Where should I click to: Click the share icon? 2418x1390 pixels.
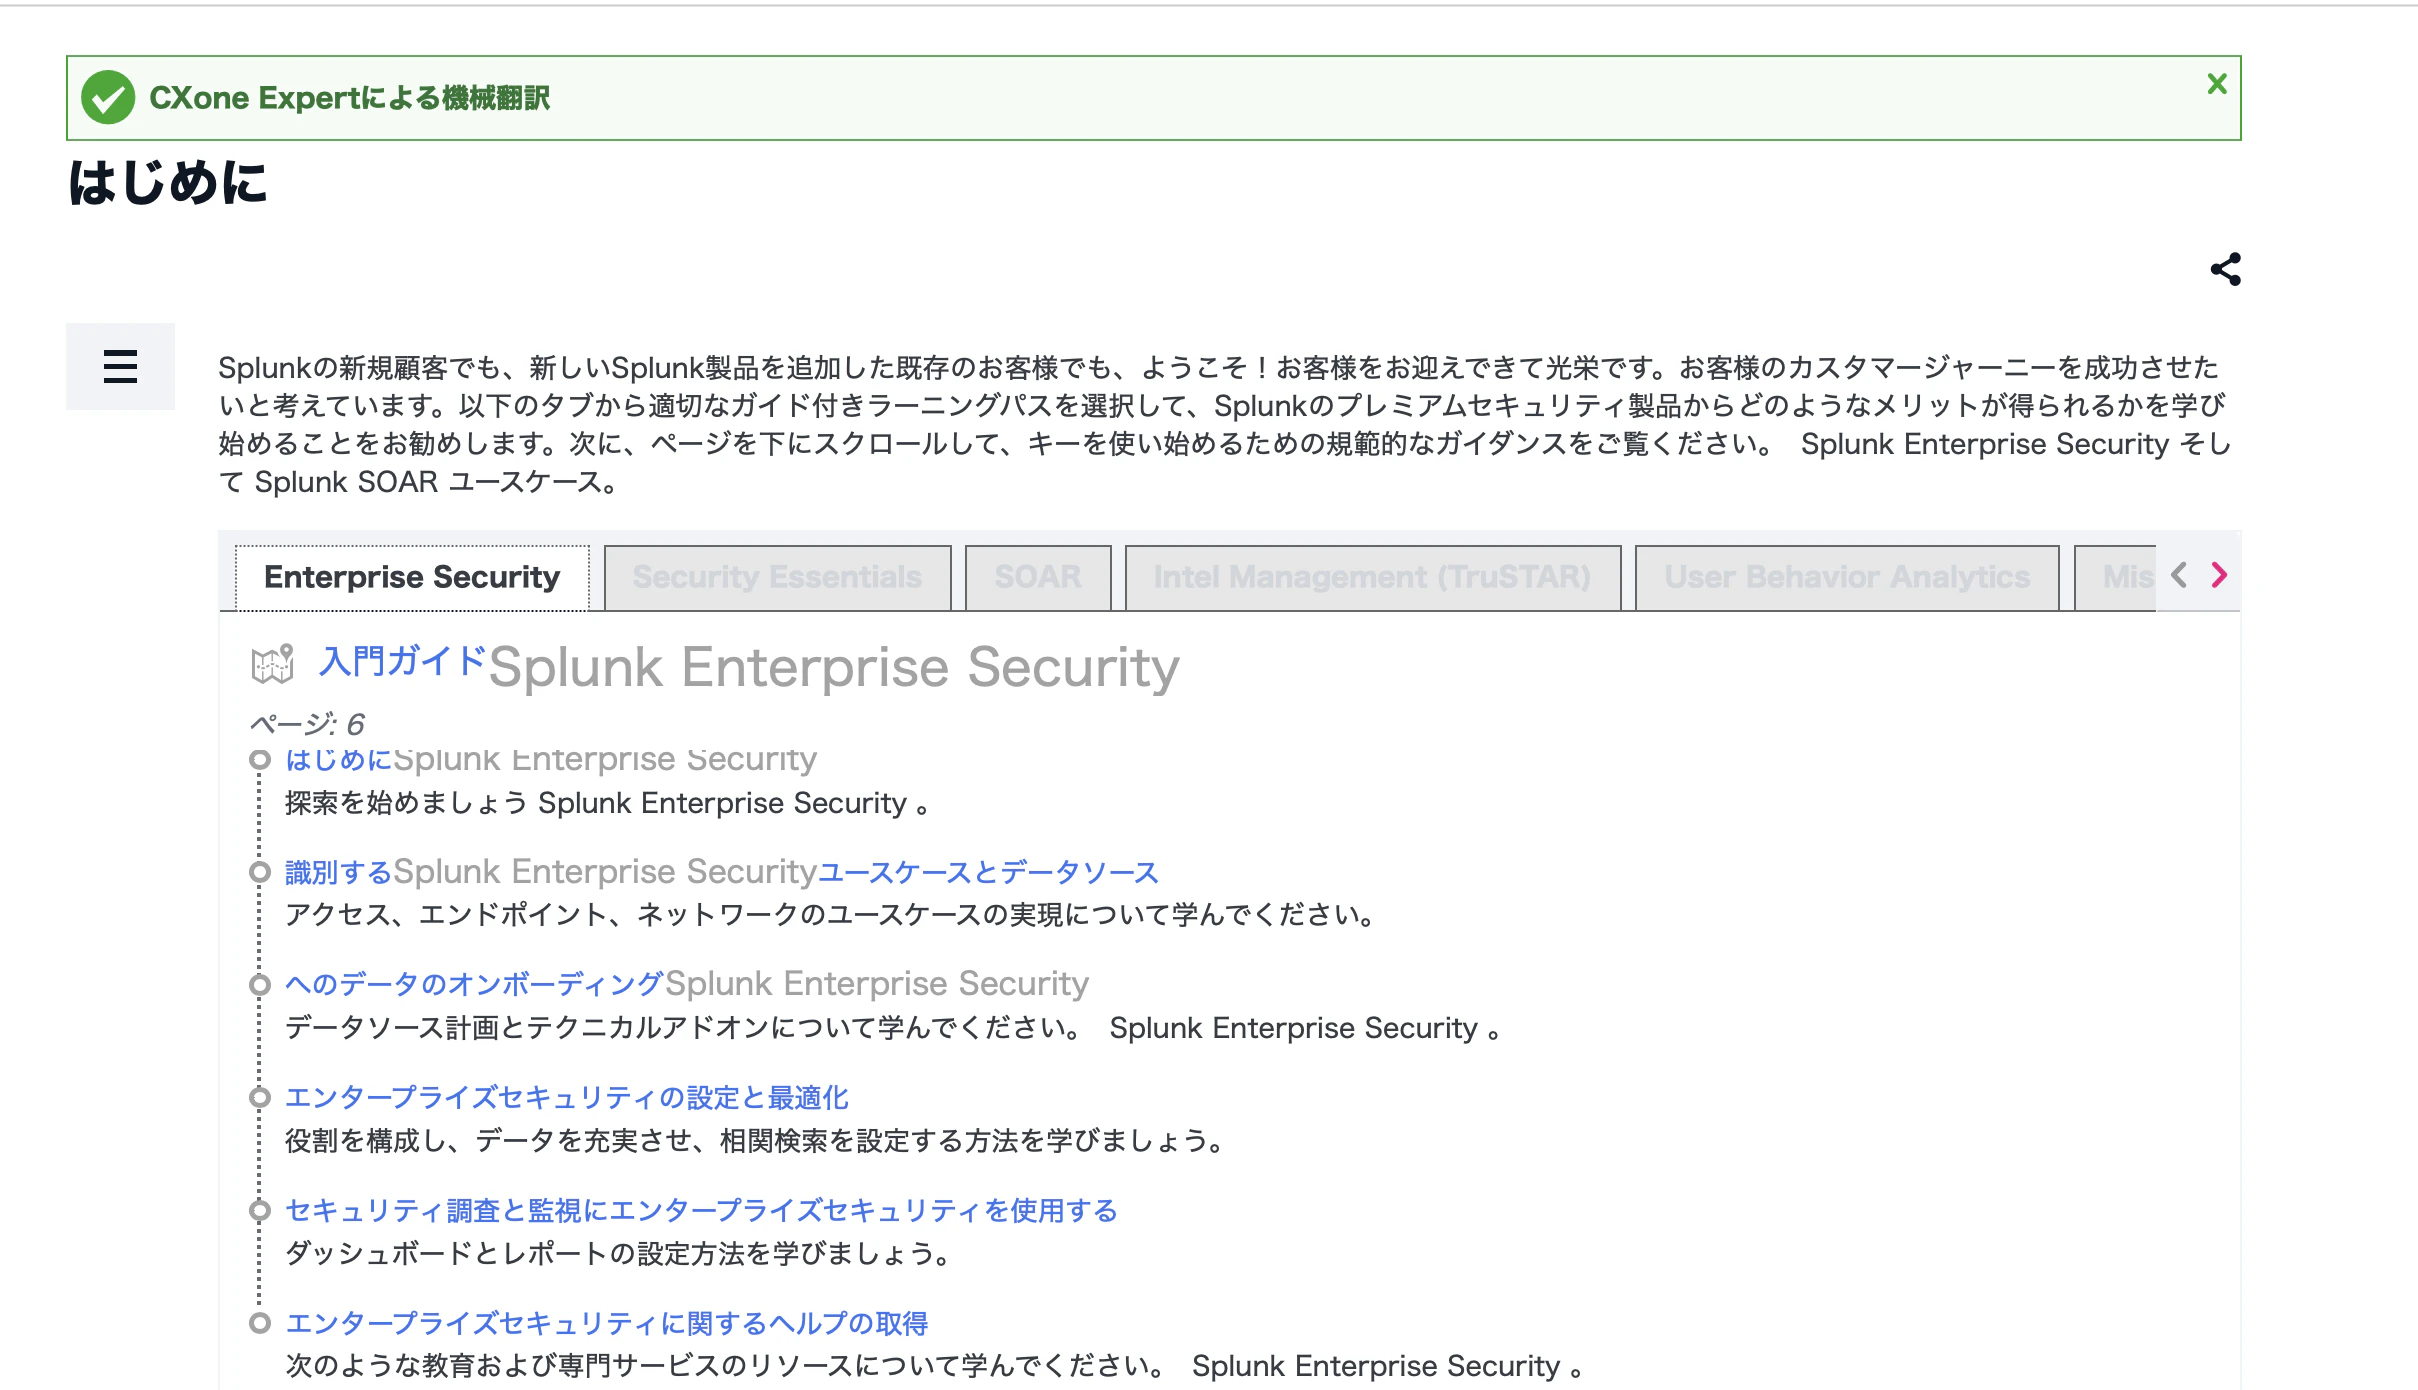tap(2225, 269)
